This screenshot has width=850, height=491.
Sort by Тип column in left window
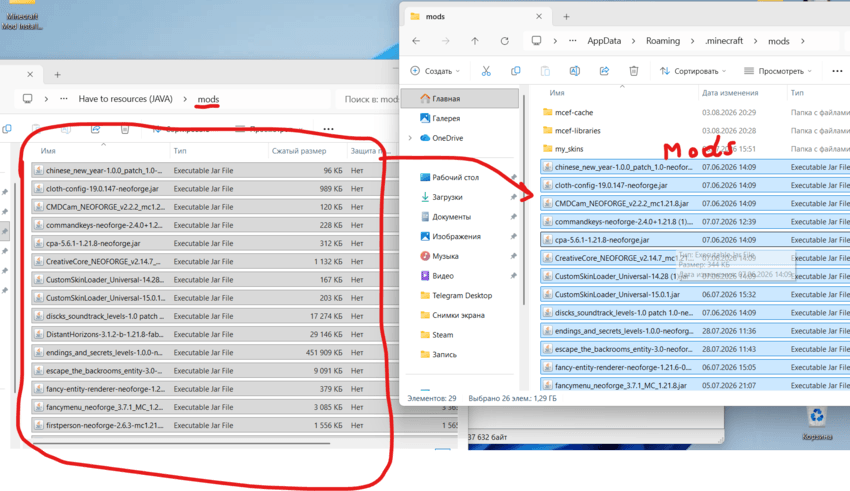(180, 151)
